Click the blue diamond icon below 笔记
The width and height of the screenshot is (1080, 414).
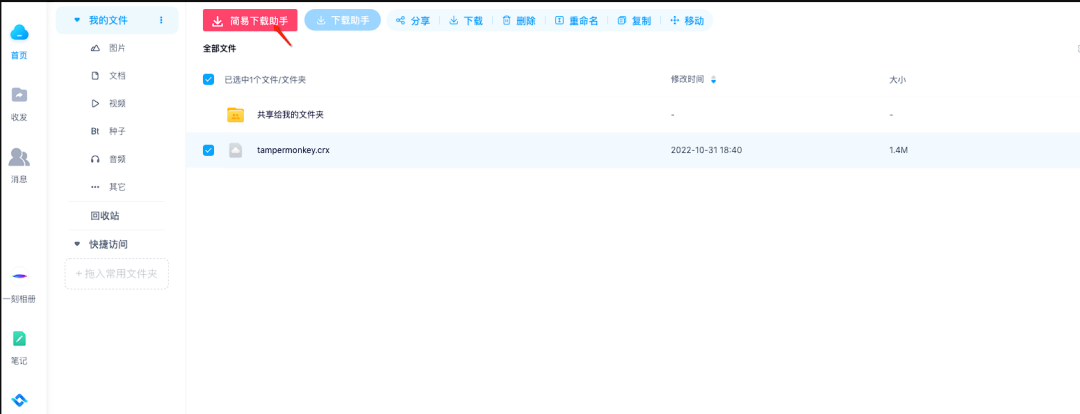[19, 400]
